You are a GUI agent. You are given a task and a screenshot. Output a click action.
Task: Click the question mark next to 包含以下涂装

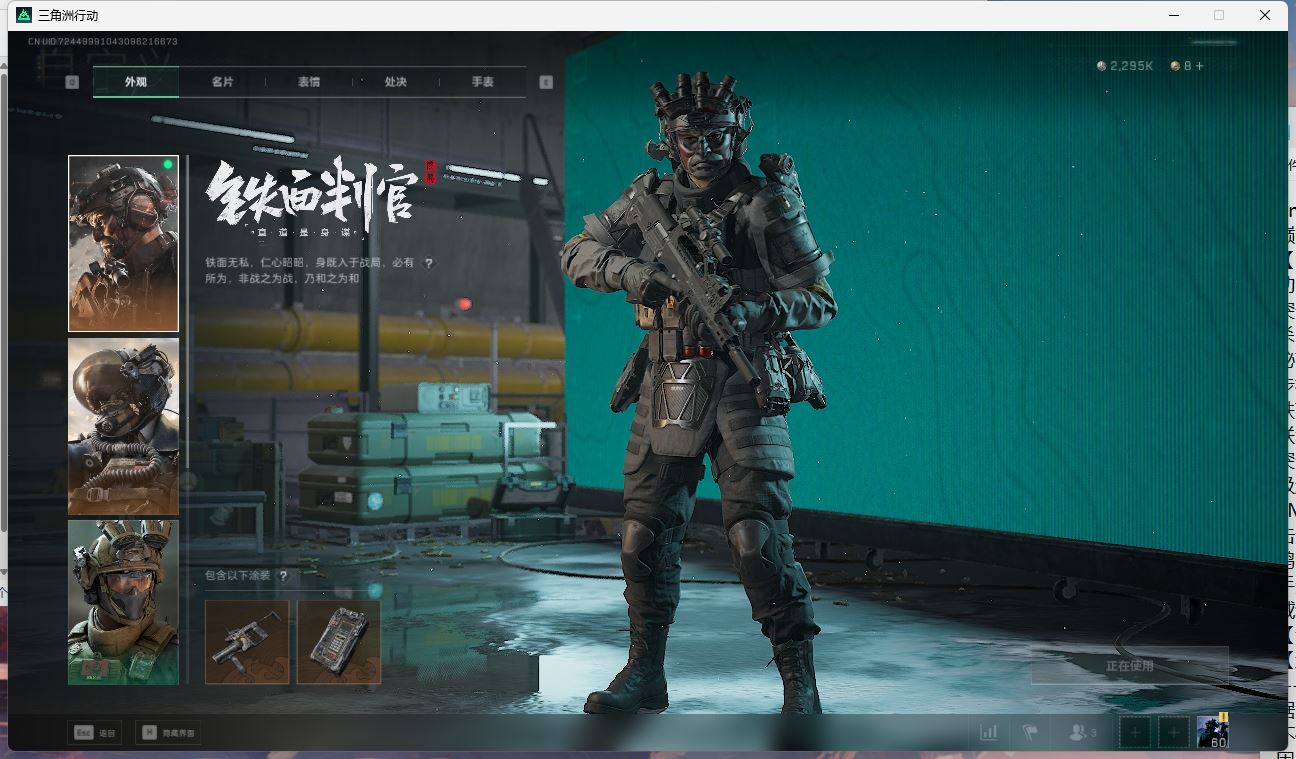point(284,576)
